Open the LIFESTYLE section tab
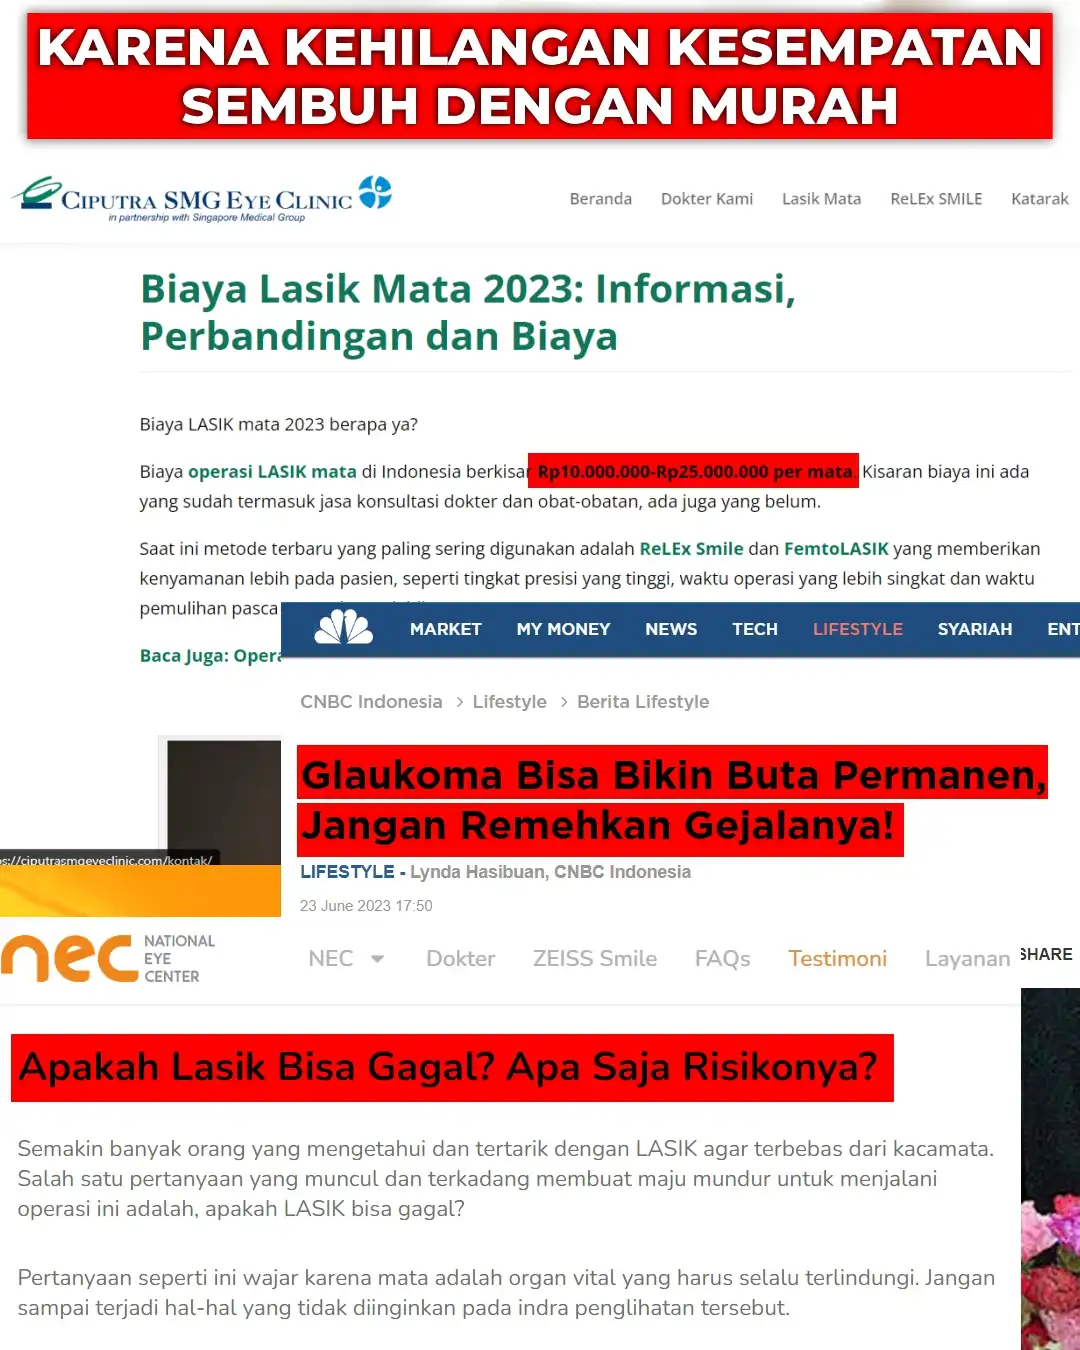1080x1350 pixels. click(x=857, y=629)
